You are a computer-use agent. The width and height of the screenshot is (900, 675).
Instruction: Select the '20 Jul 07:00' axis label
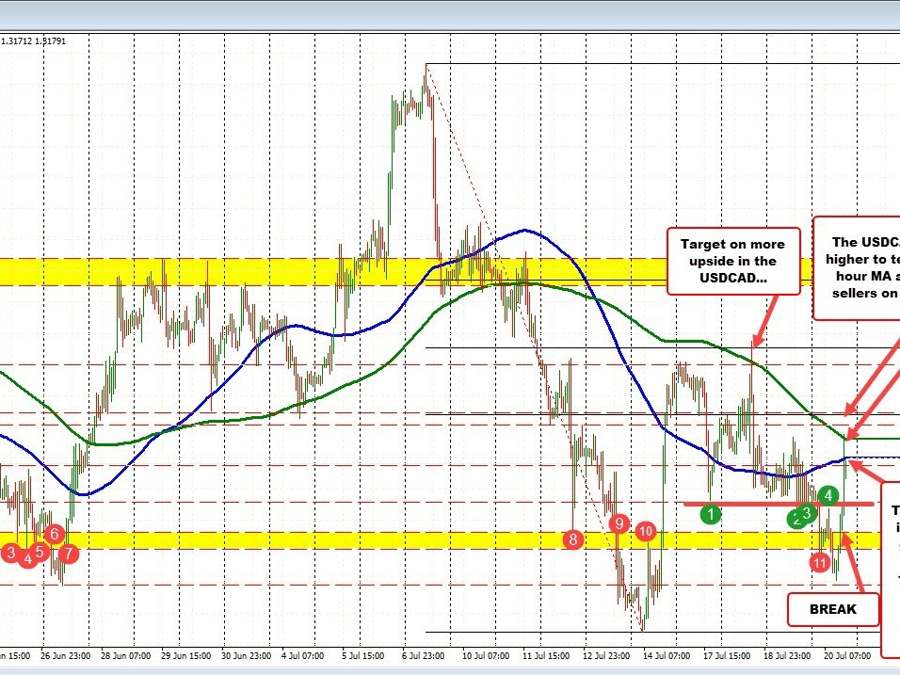(847, 655)
